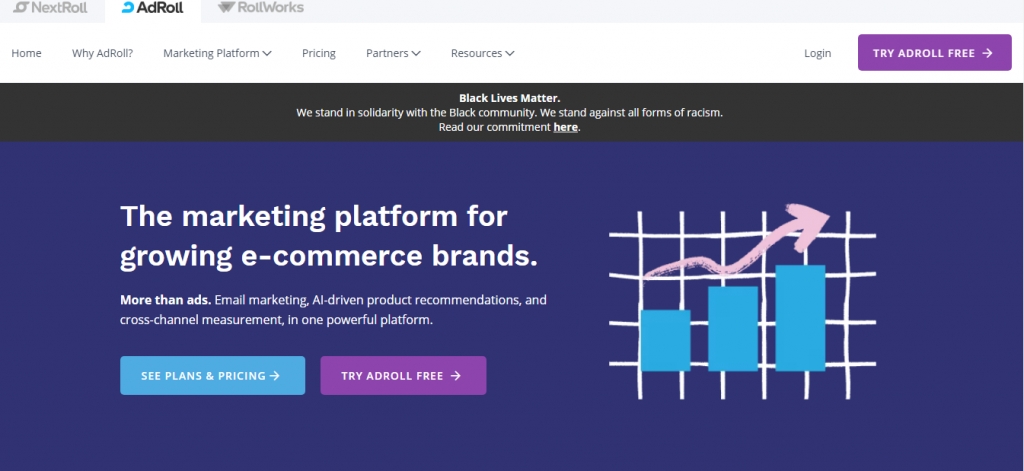
Task: Click the Login link
Action: point(817,53)
